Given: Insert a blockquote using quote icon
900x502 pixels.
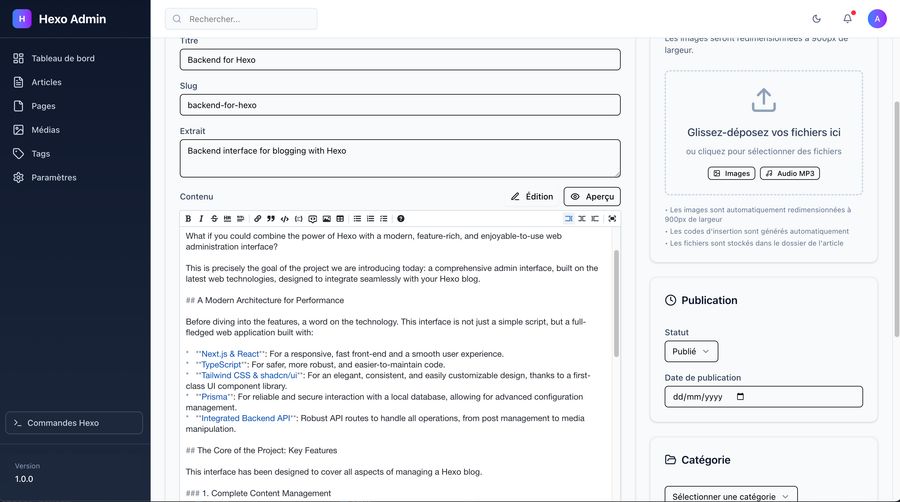Looking at the screenshot, I should [271, 219].
